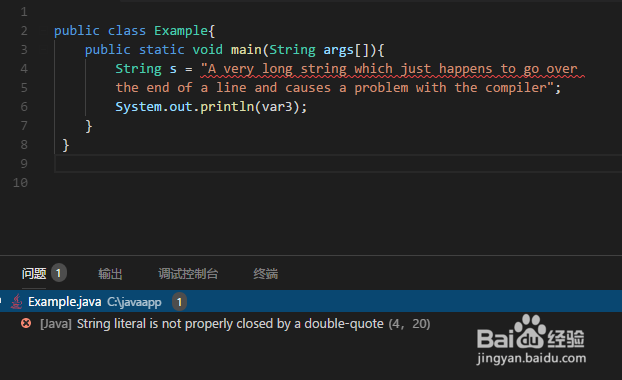Image resolution: width=622 pixels, height=380 pixels.
Task: Click line number 4 in the gutter
Action: pos(24,69)
